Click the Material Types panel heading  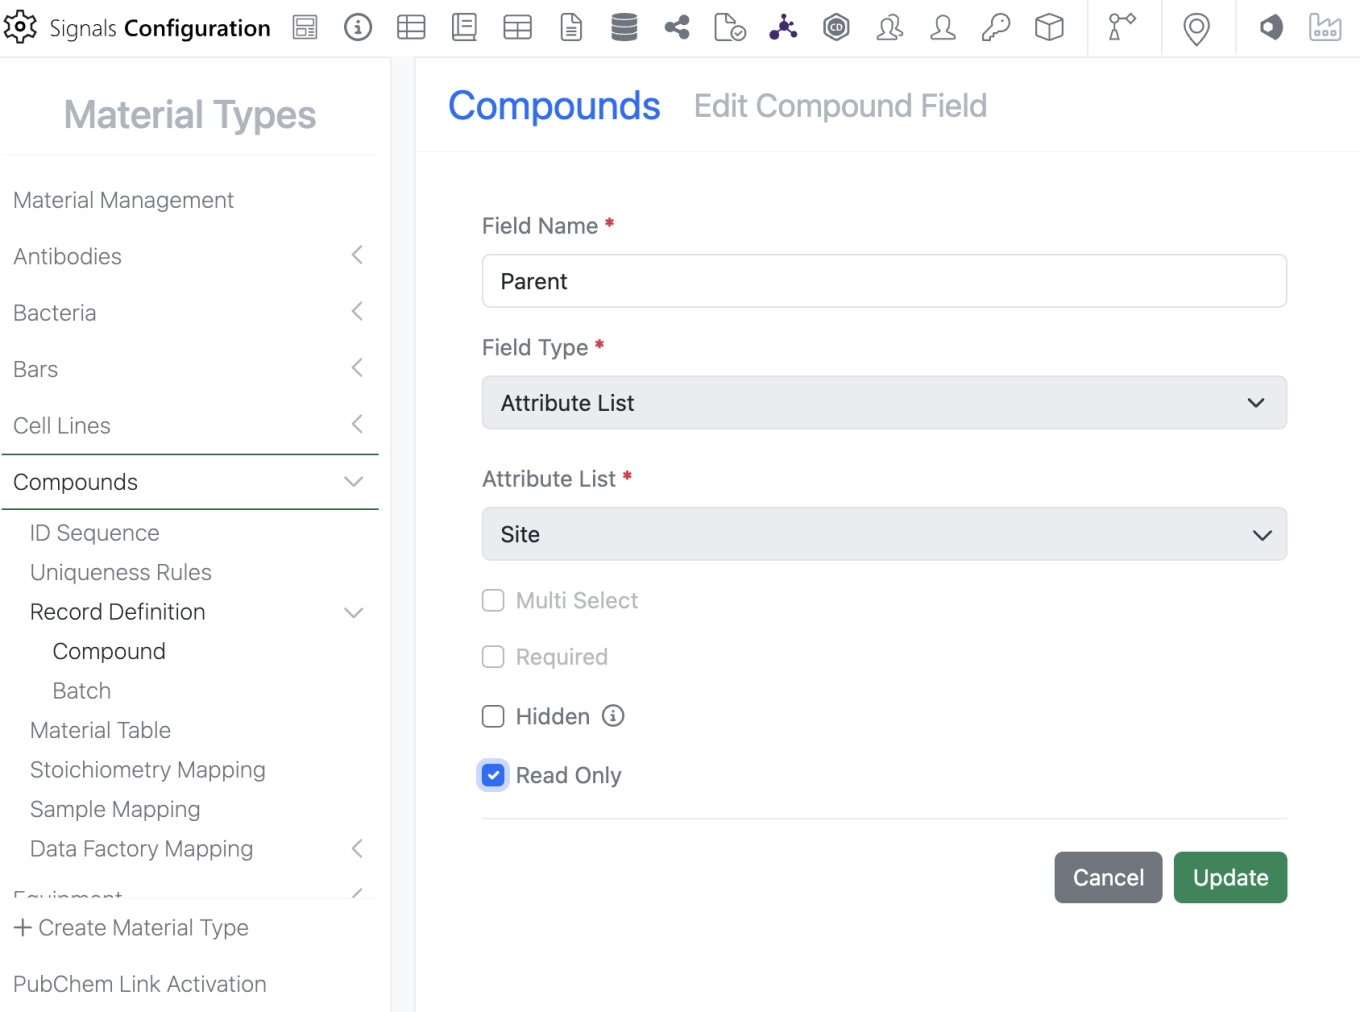(x=190, y=115)
